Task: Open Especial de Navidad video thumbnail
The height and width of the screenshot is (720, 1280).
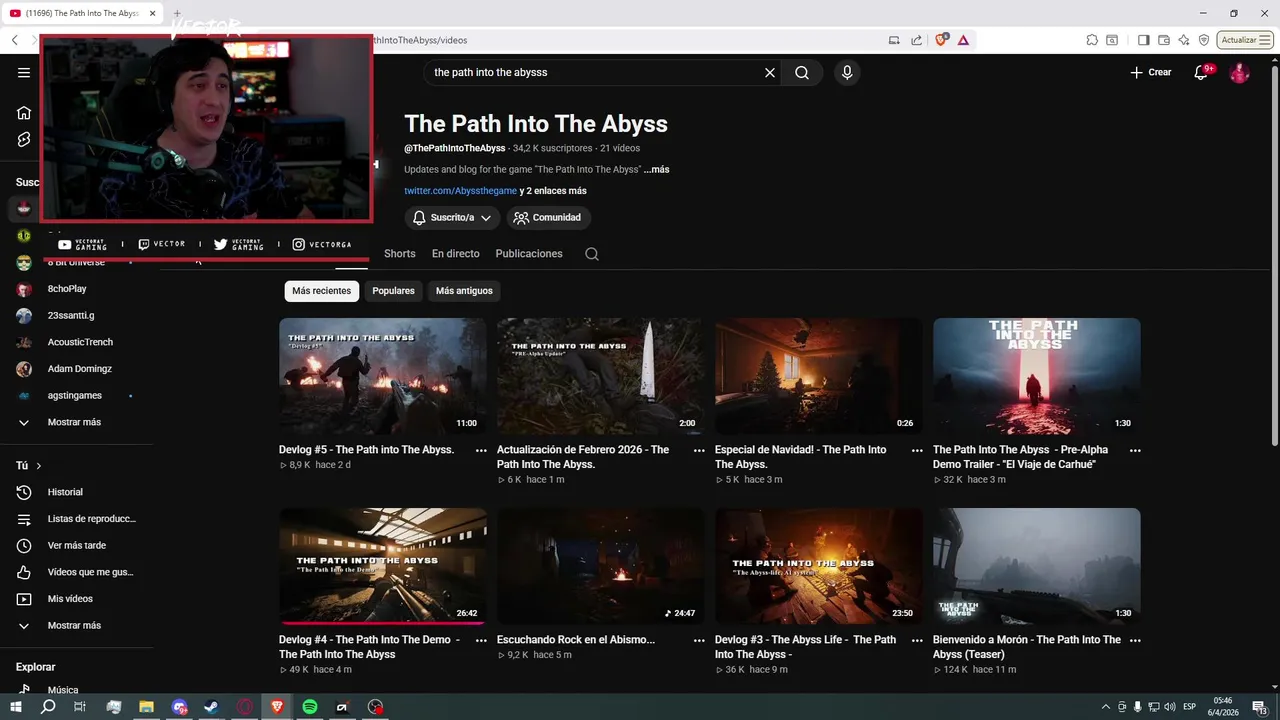Action: tap(819, 376)
